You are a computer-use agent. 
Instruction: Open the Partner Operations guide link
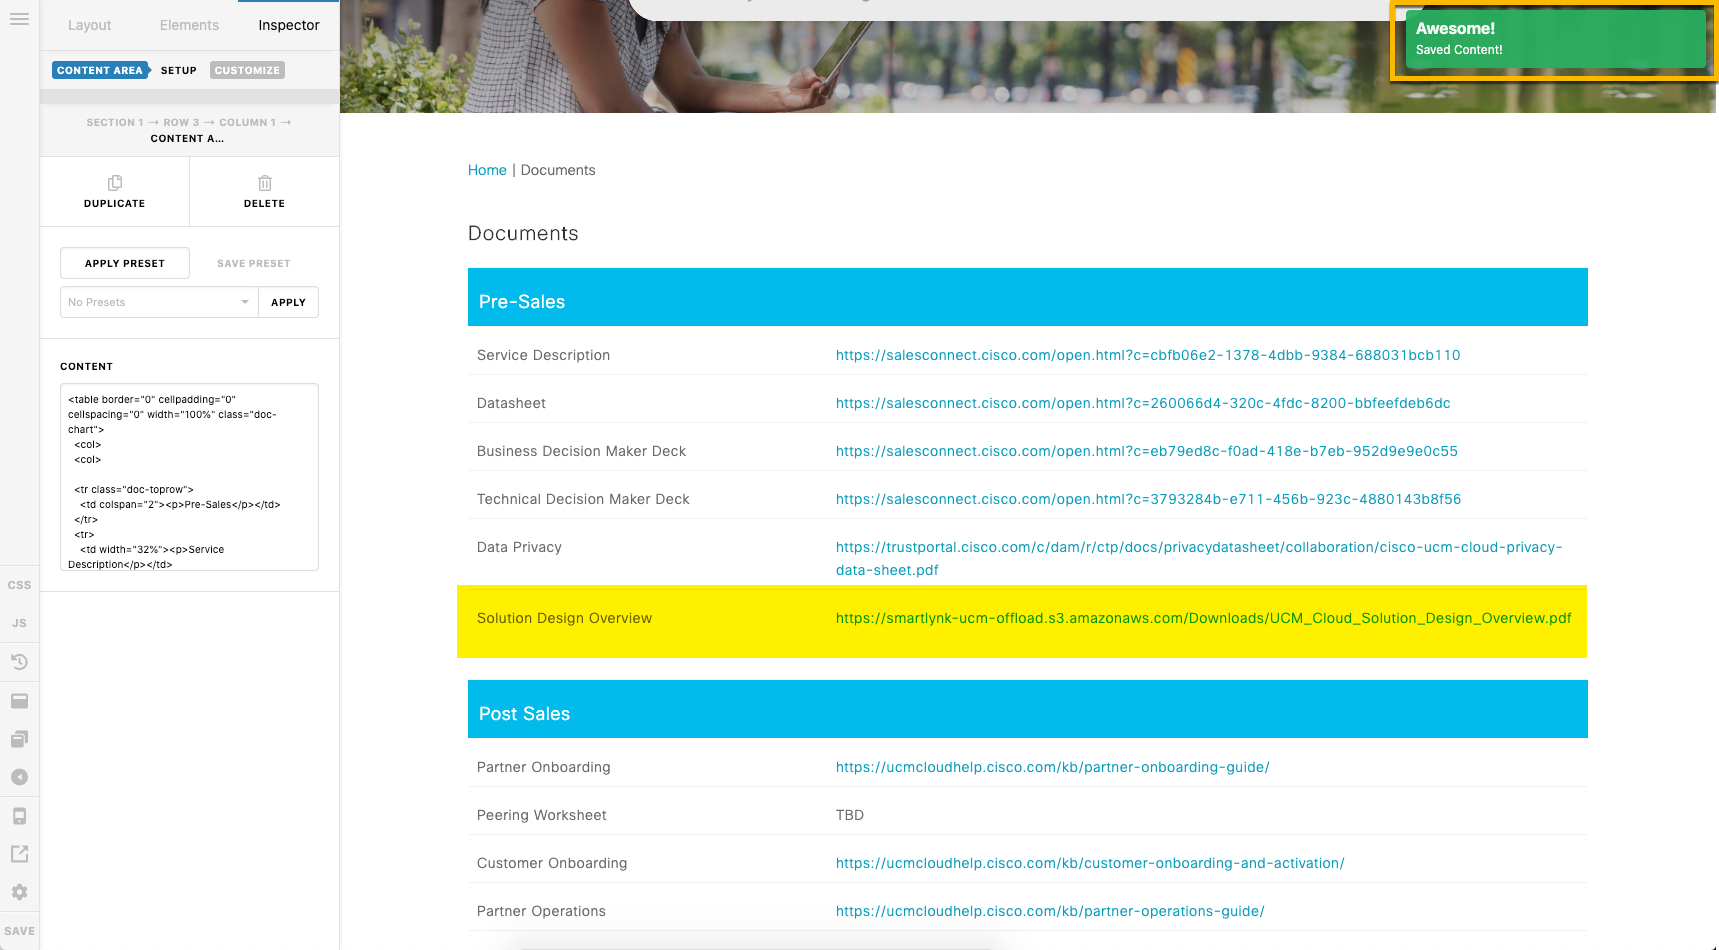(1050, 911)
